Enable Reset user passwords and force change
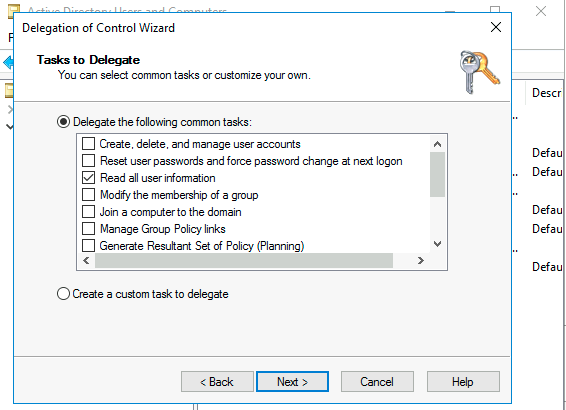This screenshot has width=566, height=410. click(88, 161)
